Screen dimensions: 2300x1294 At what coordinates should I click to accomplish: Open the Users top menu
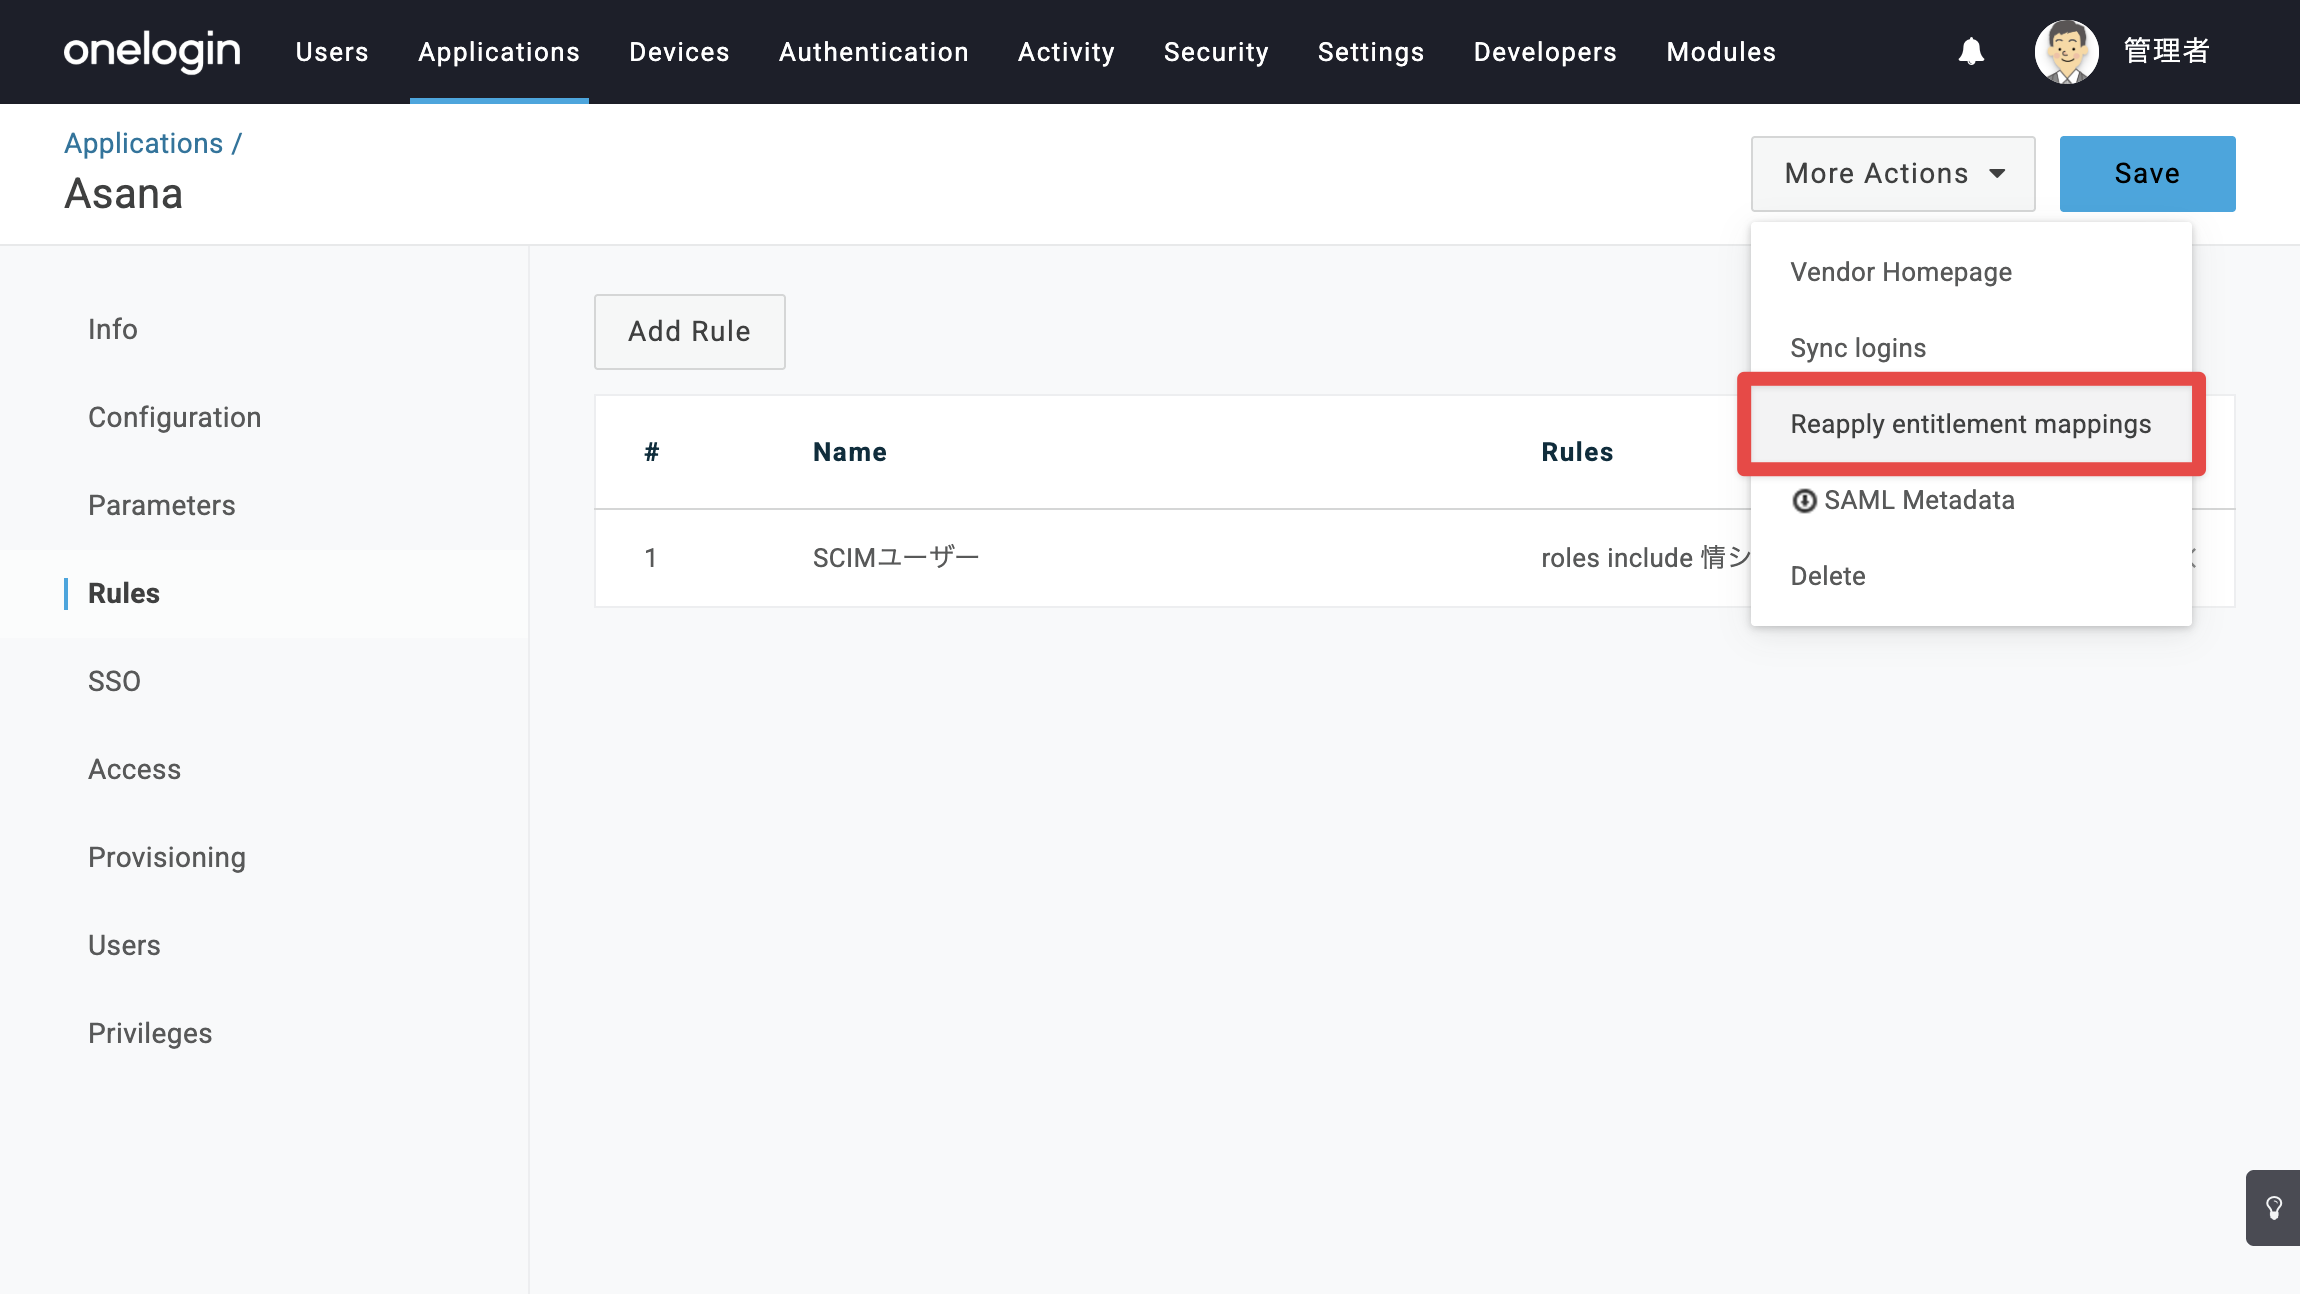click(332, 52)
